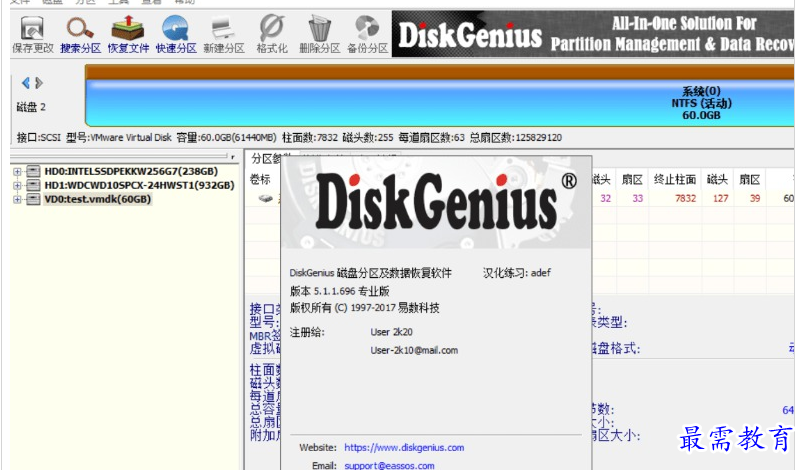Click the 终止柱面 column header

[675, 179]
